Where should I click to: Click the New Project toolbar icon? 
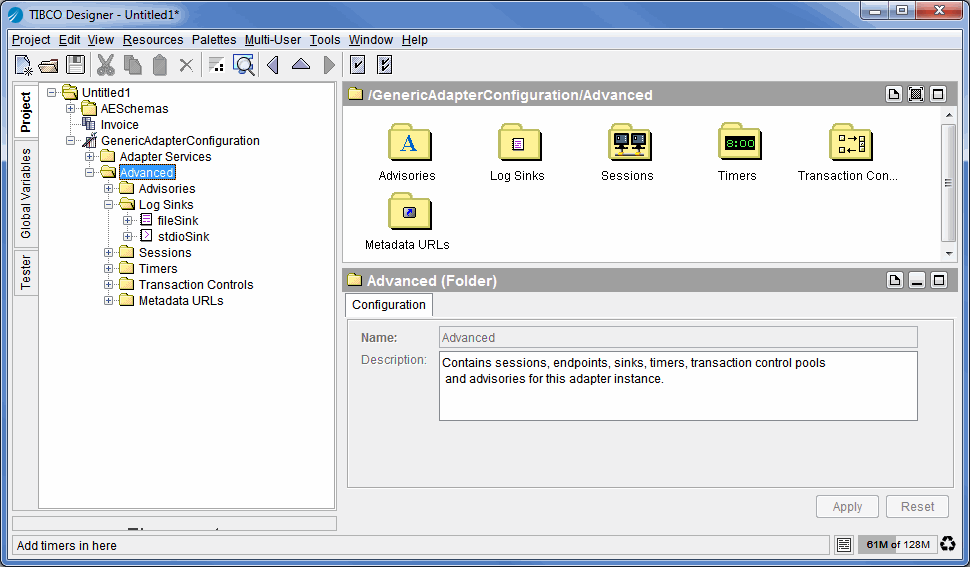24,65
